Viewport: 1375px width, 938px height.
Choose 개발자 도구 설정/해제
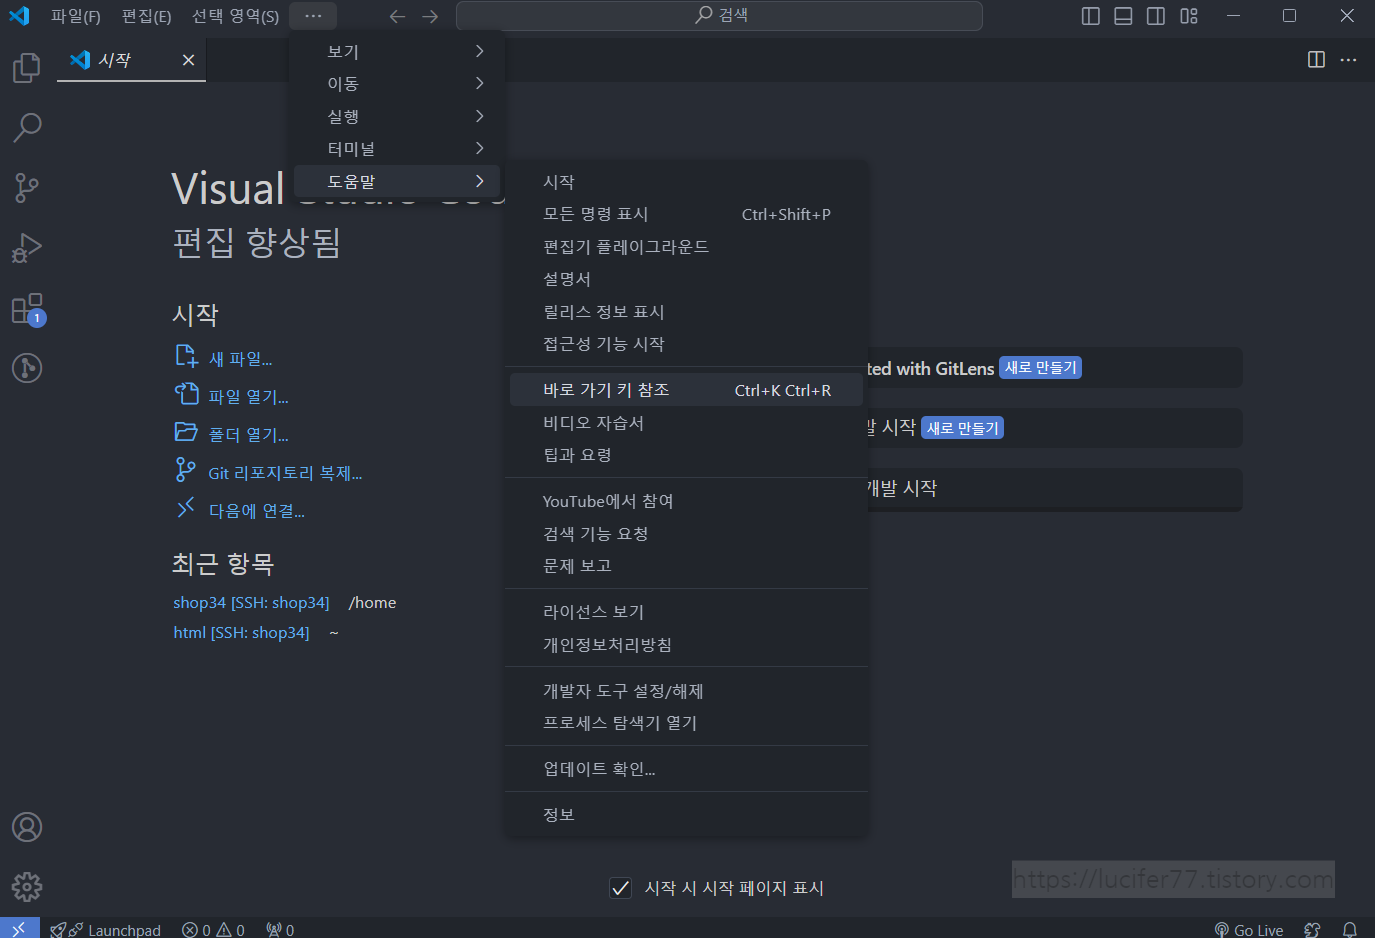click(x=686, y=691)
